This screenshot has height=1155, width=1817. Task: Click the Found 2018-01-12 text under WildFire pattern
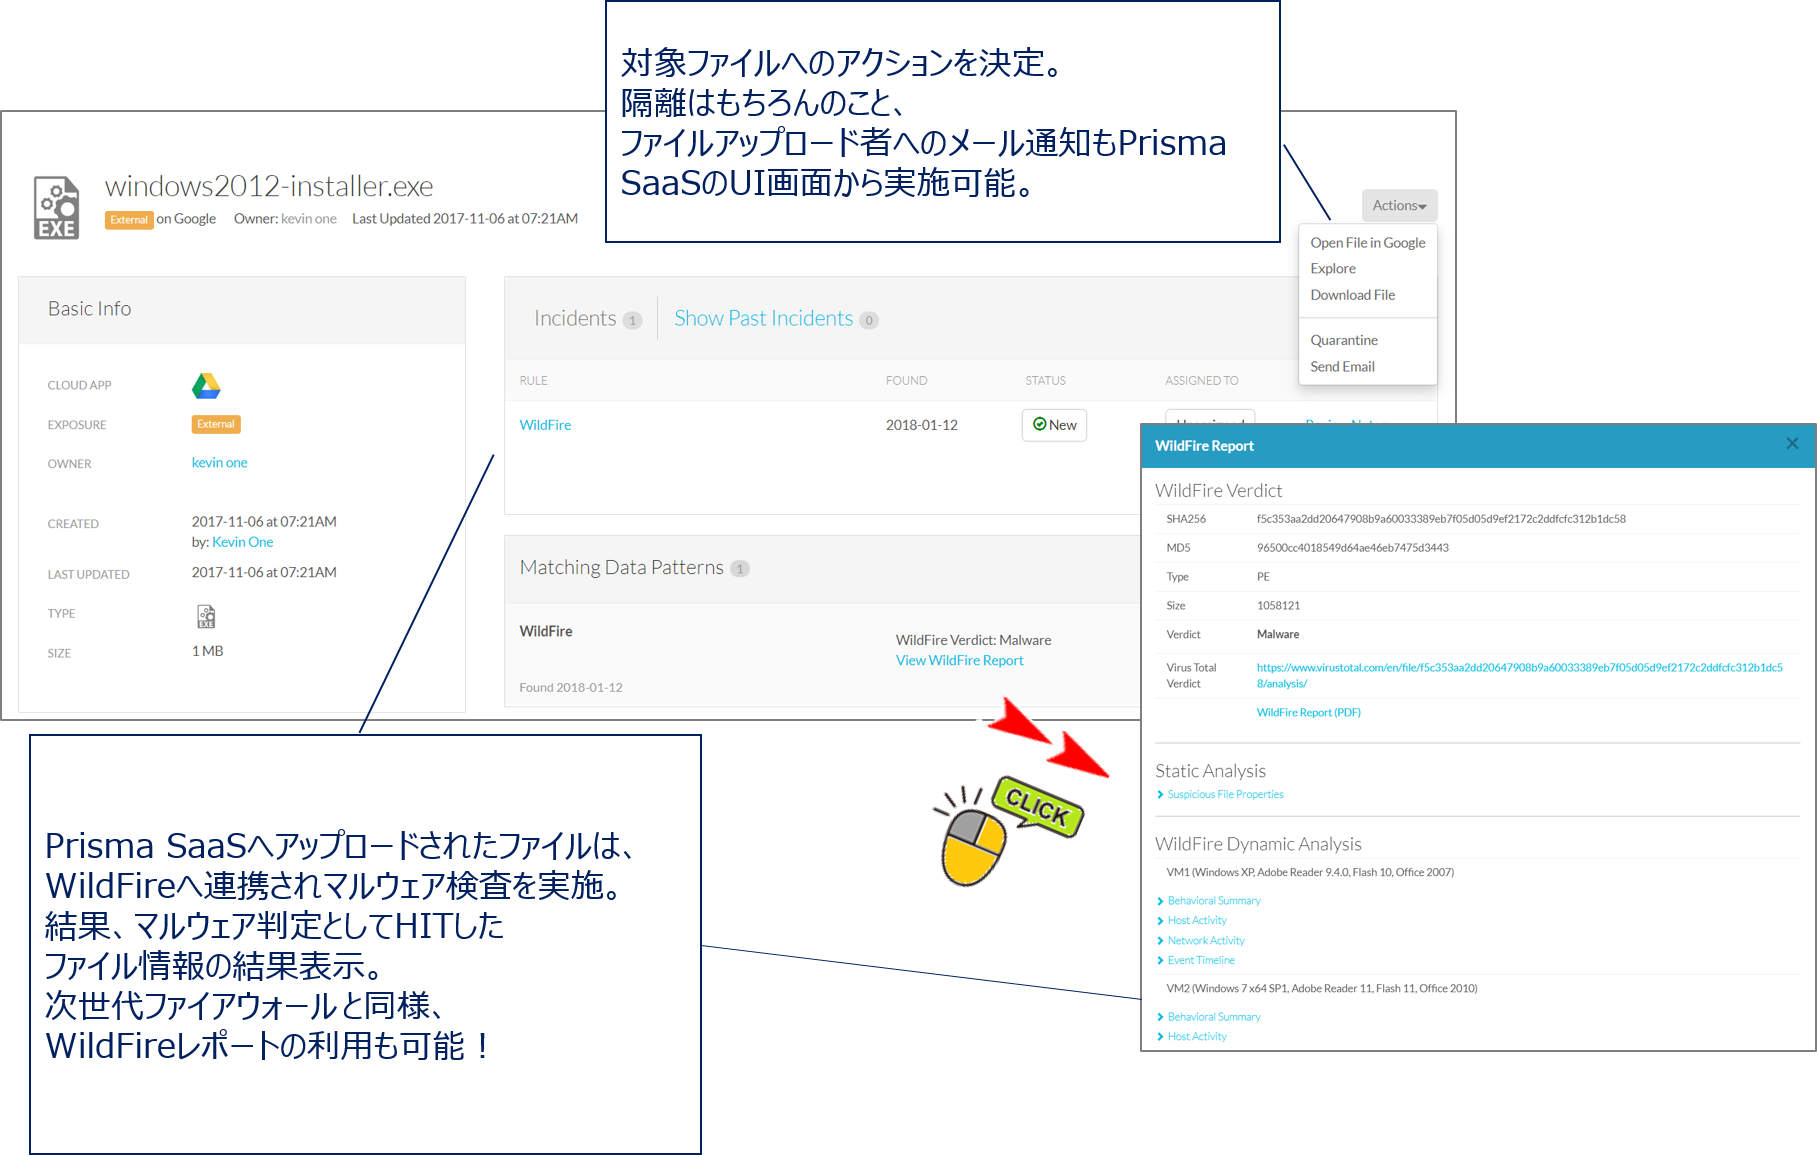point(570,688)
